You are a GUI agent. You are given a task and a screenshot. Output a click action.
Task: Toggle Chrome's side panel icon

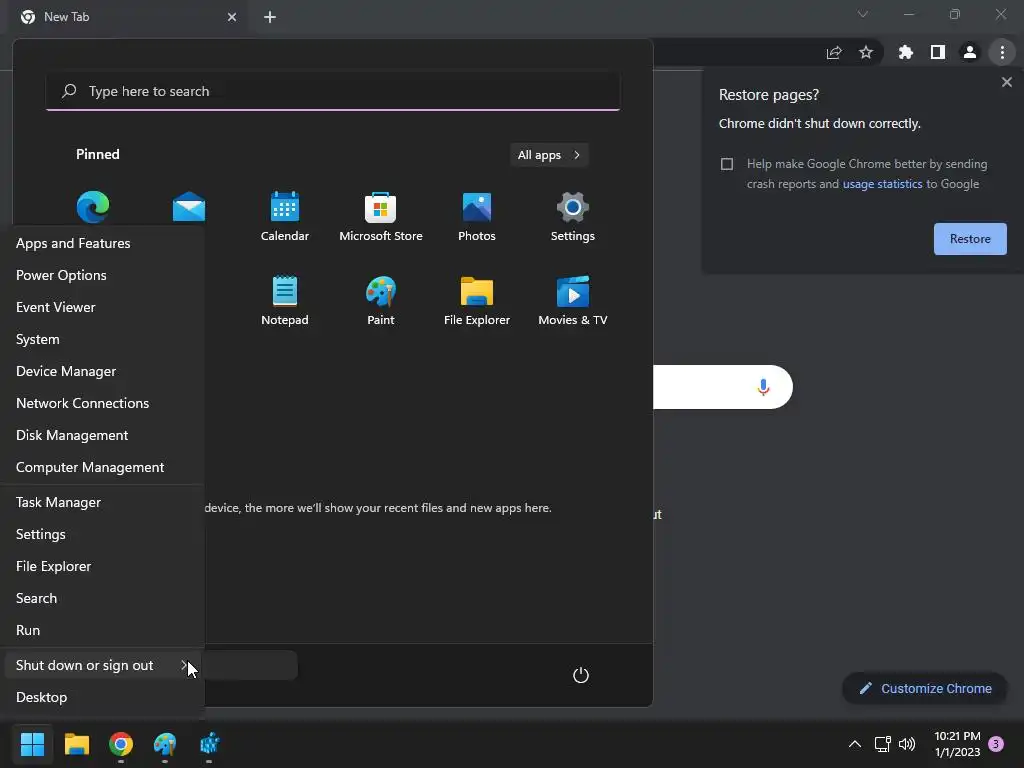click(938, 52)
